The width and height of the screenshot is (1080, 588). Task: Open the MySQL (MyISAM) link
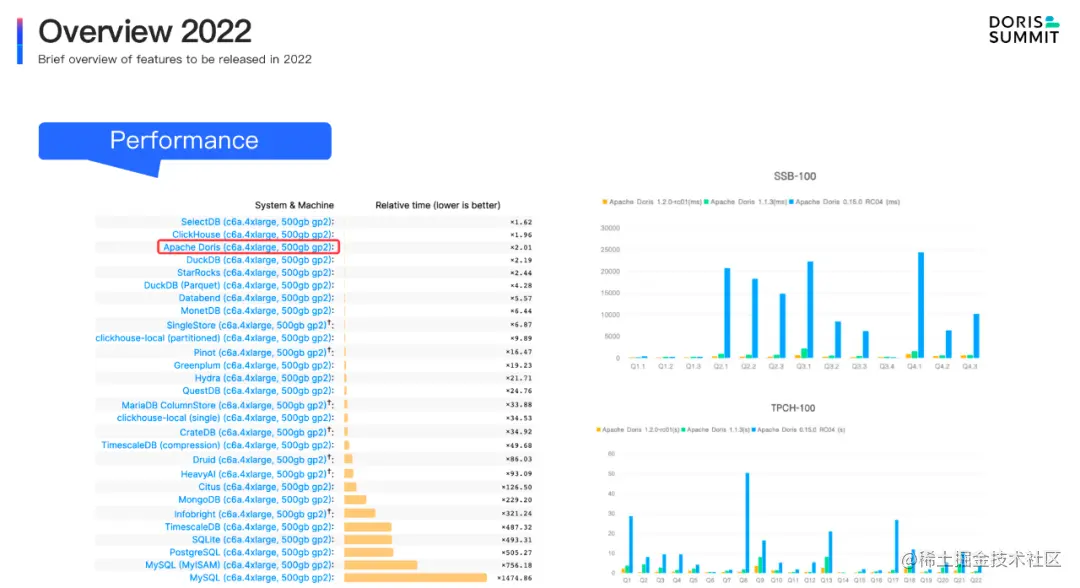pos(239,565)
